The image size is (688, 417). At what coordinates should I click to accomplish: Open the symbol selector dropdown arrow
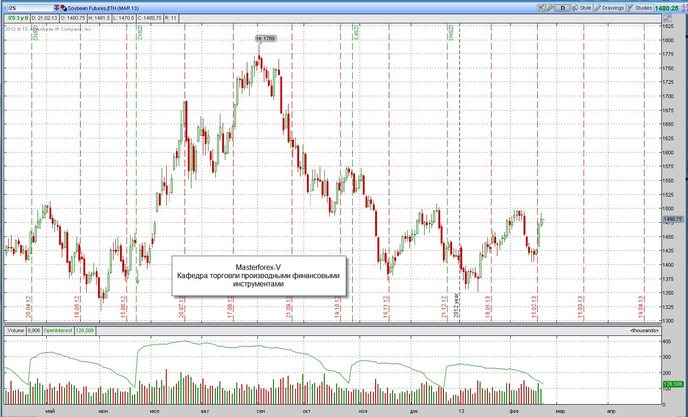pos(57,8)
